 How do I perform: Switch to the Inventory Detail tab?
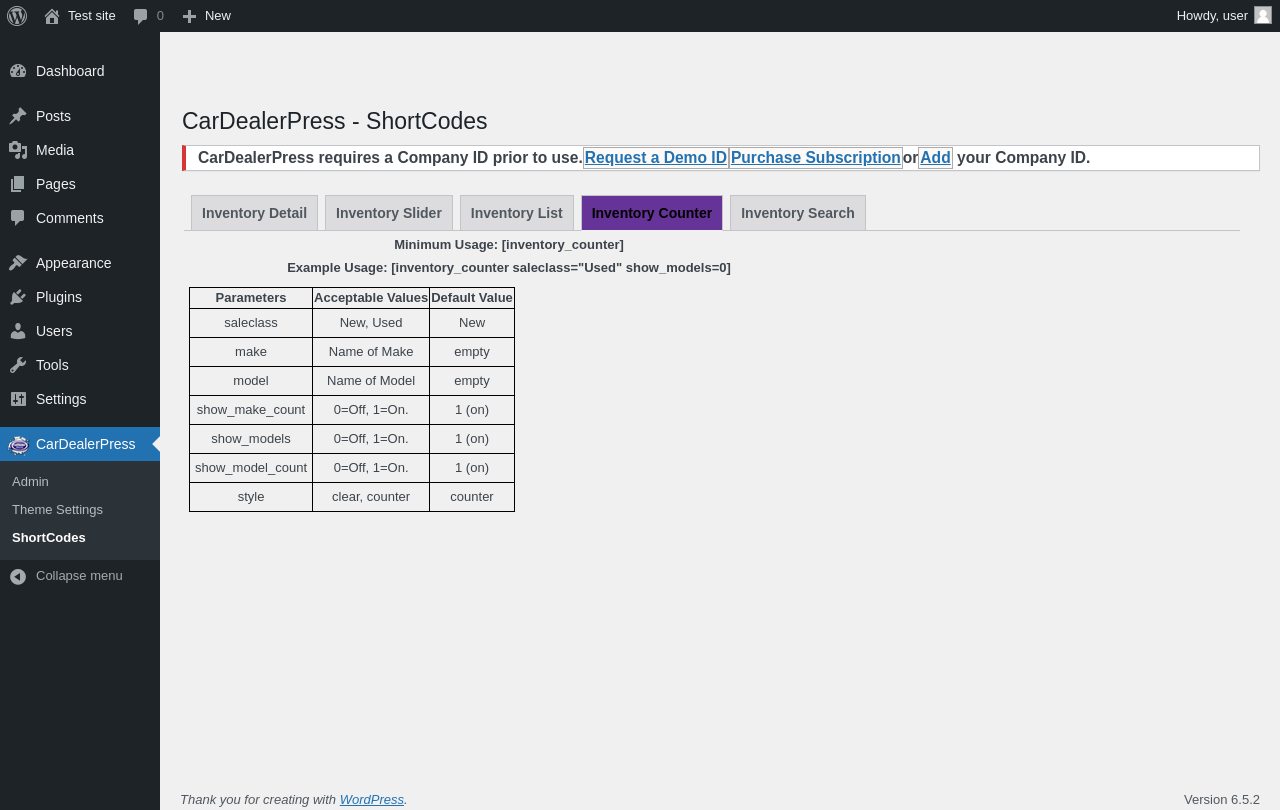point(254,213)
